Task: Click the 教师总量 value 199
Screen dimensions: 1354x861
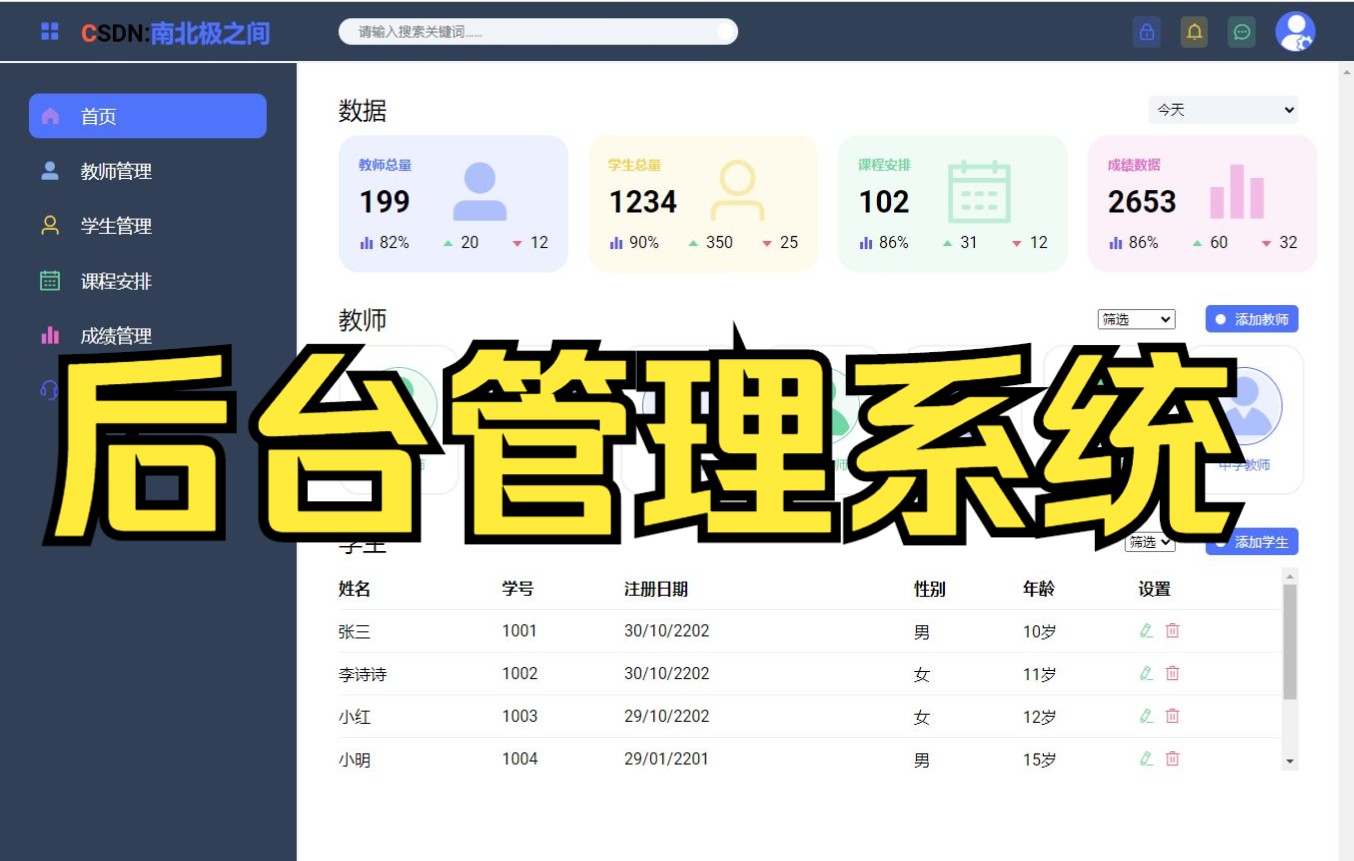Action: tap(385, 202)
